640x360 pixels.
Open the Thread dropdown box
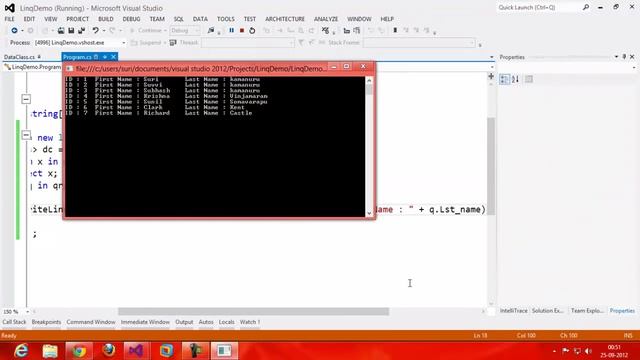pyautogui.click(x=247, y=42)
